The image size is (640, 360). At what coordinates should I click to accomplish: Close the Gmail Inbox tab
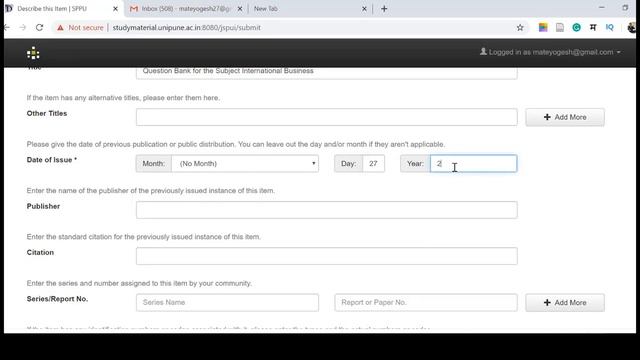click(240, 9)
